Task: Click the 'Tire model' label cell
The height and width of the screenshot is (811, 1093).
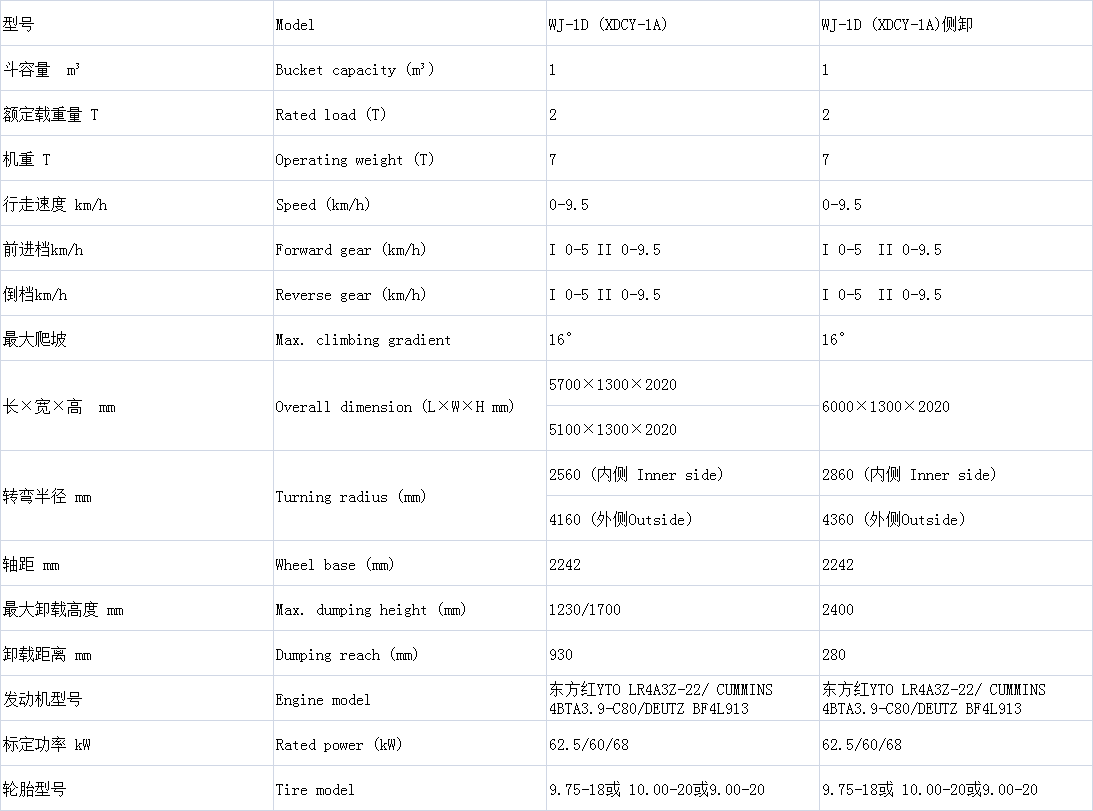Action: tap(314, 790)
